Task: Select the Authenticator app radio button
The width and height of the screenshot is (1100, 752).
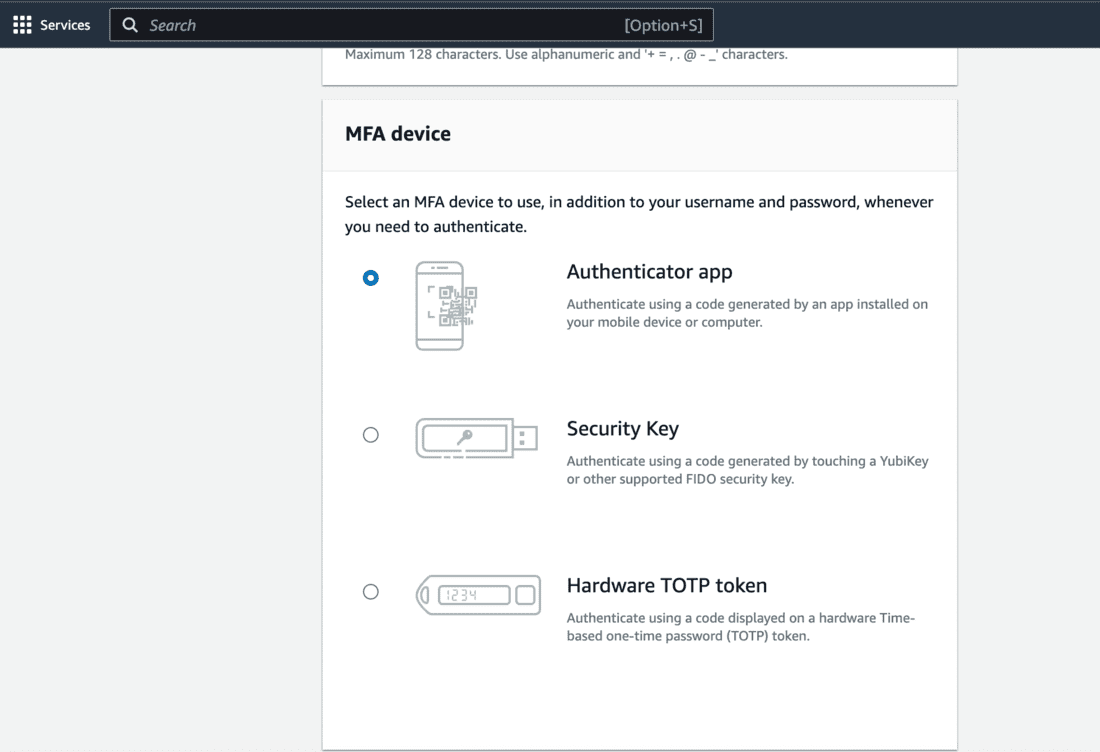Action: 371,278
